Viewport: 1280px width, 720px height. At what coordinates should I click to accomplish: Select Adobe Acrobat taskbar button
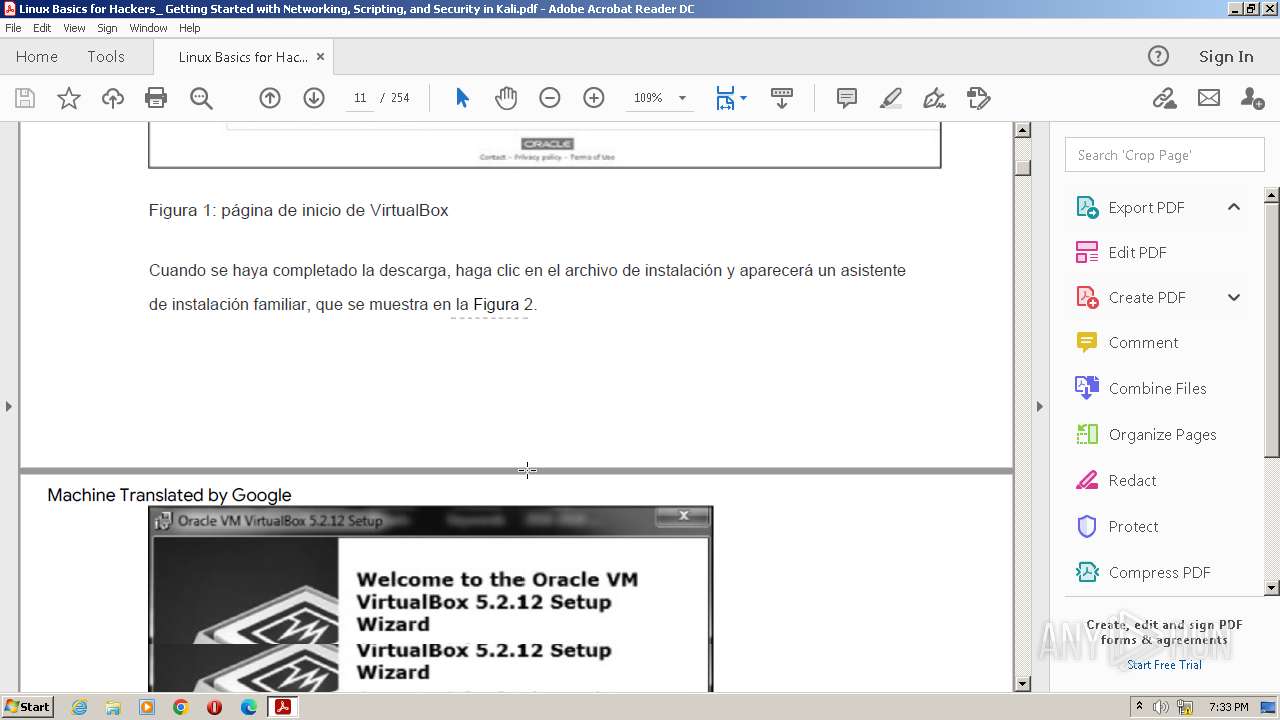(x=283, y=707)
